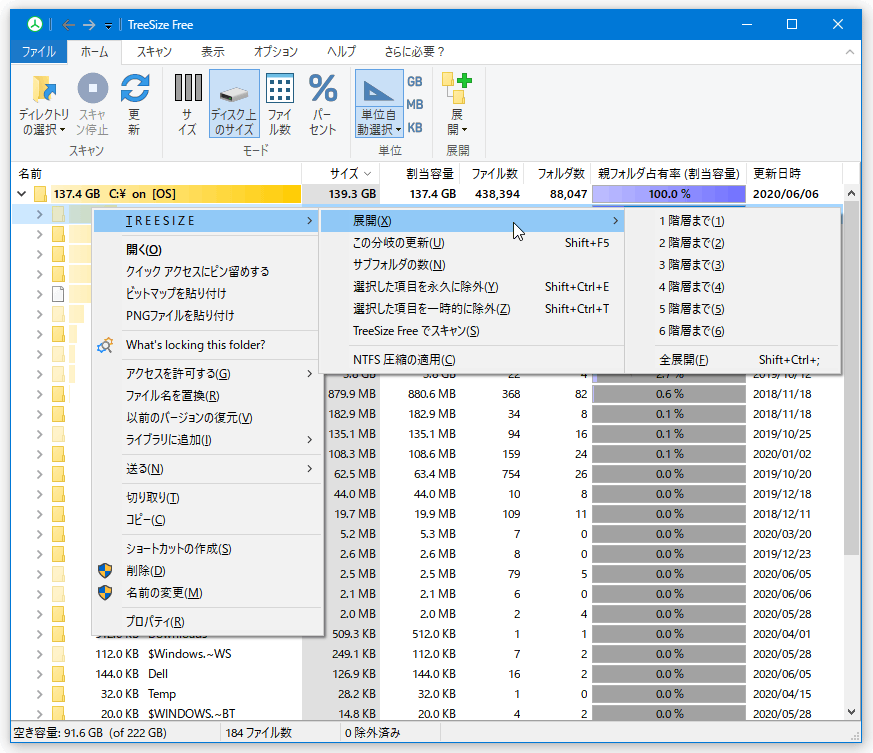Go back with title bar arrow
Screen dimensions: 873x753
pyautogui.click(x=68, y=25)
